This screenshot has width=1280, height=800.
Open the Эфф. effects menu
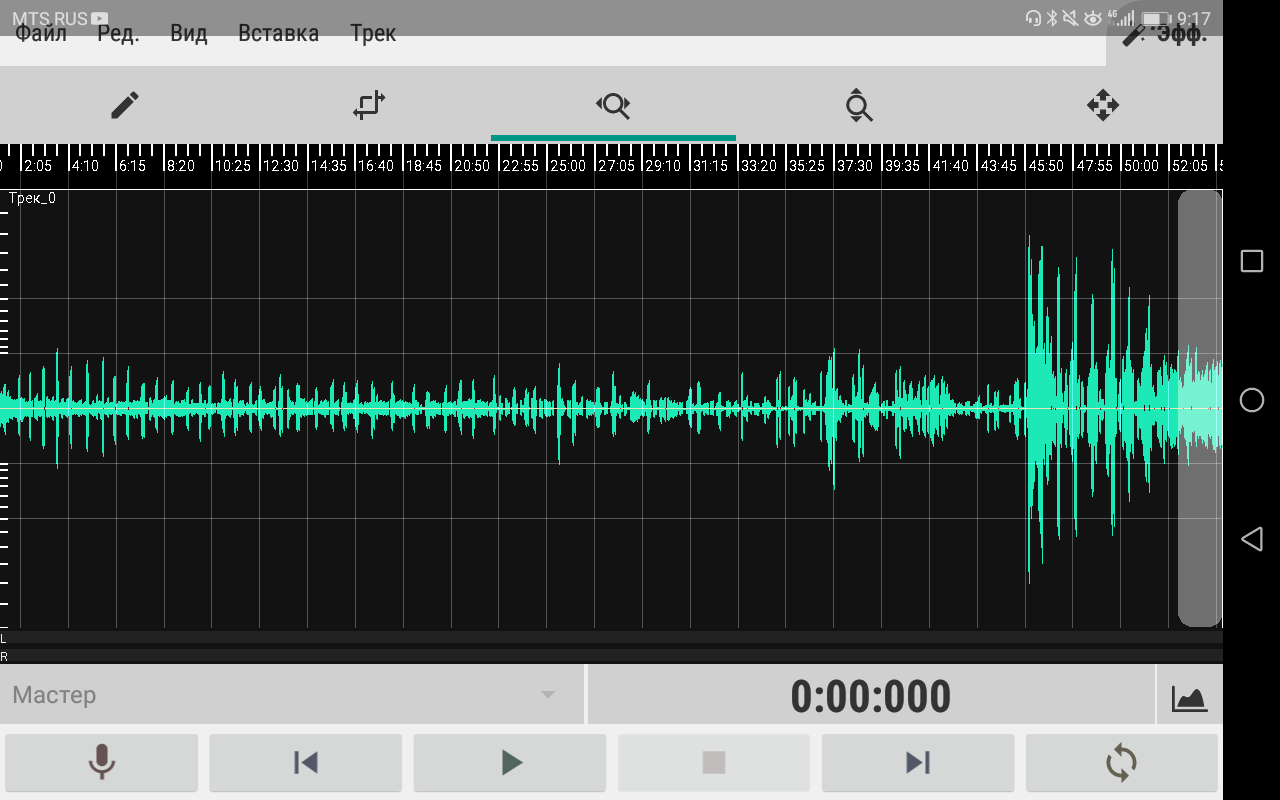tap(1165, 33)
